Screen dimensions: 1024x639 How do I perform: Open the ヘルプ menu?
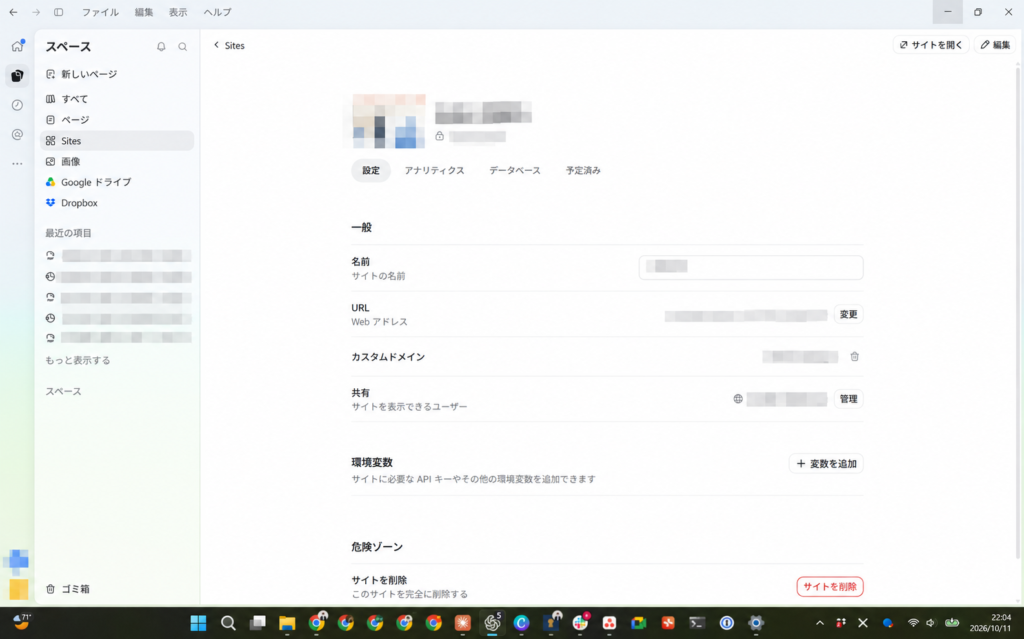click(217, 12)
